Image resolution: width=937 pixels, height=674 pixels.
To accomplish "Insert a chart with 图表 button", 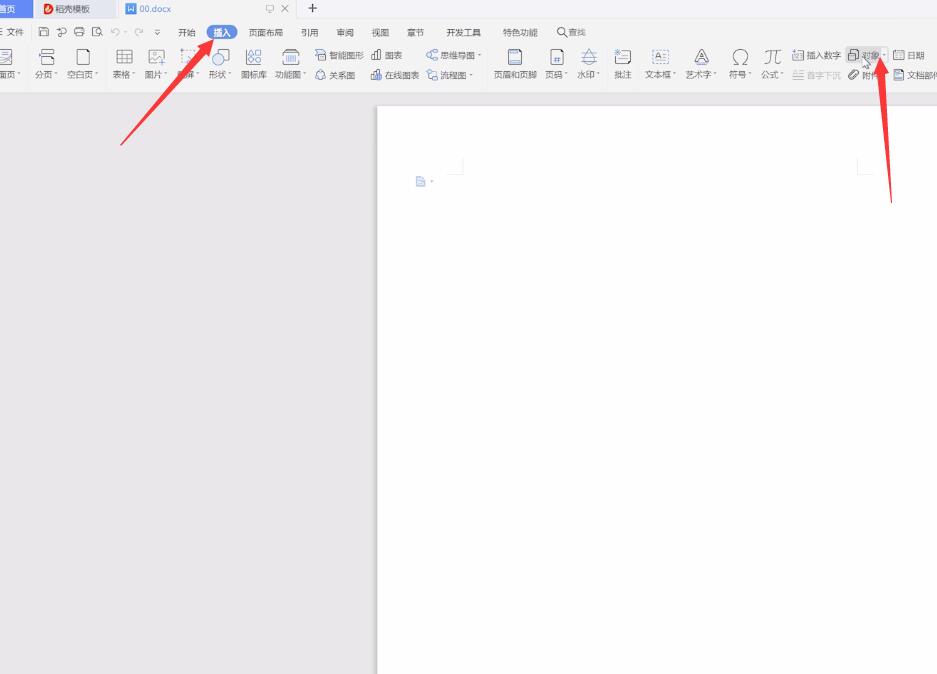I will (x=387, y=55).
